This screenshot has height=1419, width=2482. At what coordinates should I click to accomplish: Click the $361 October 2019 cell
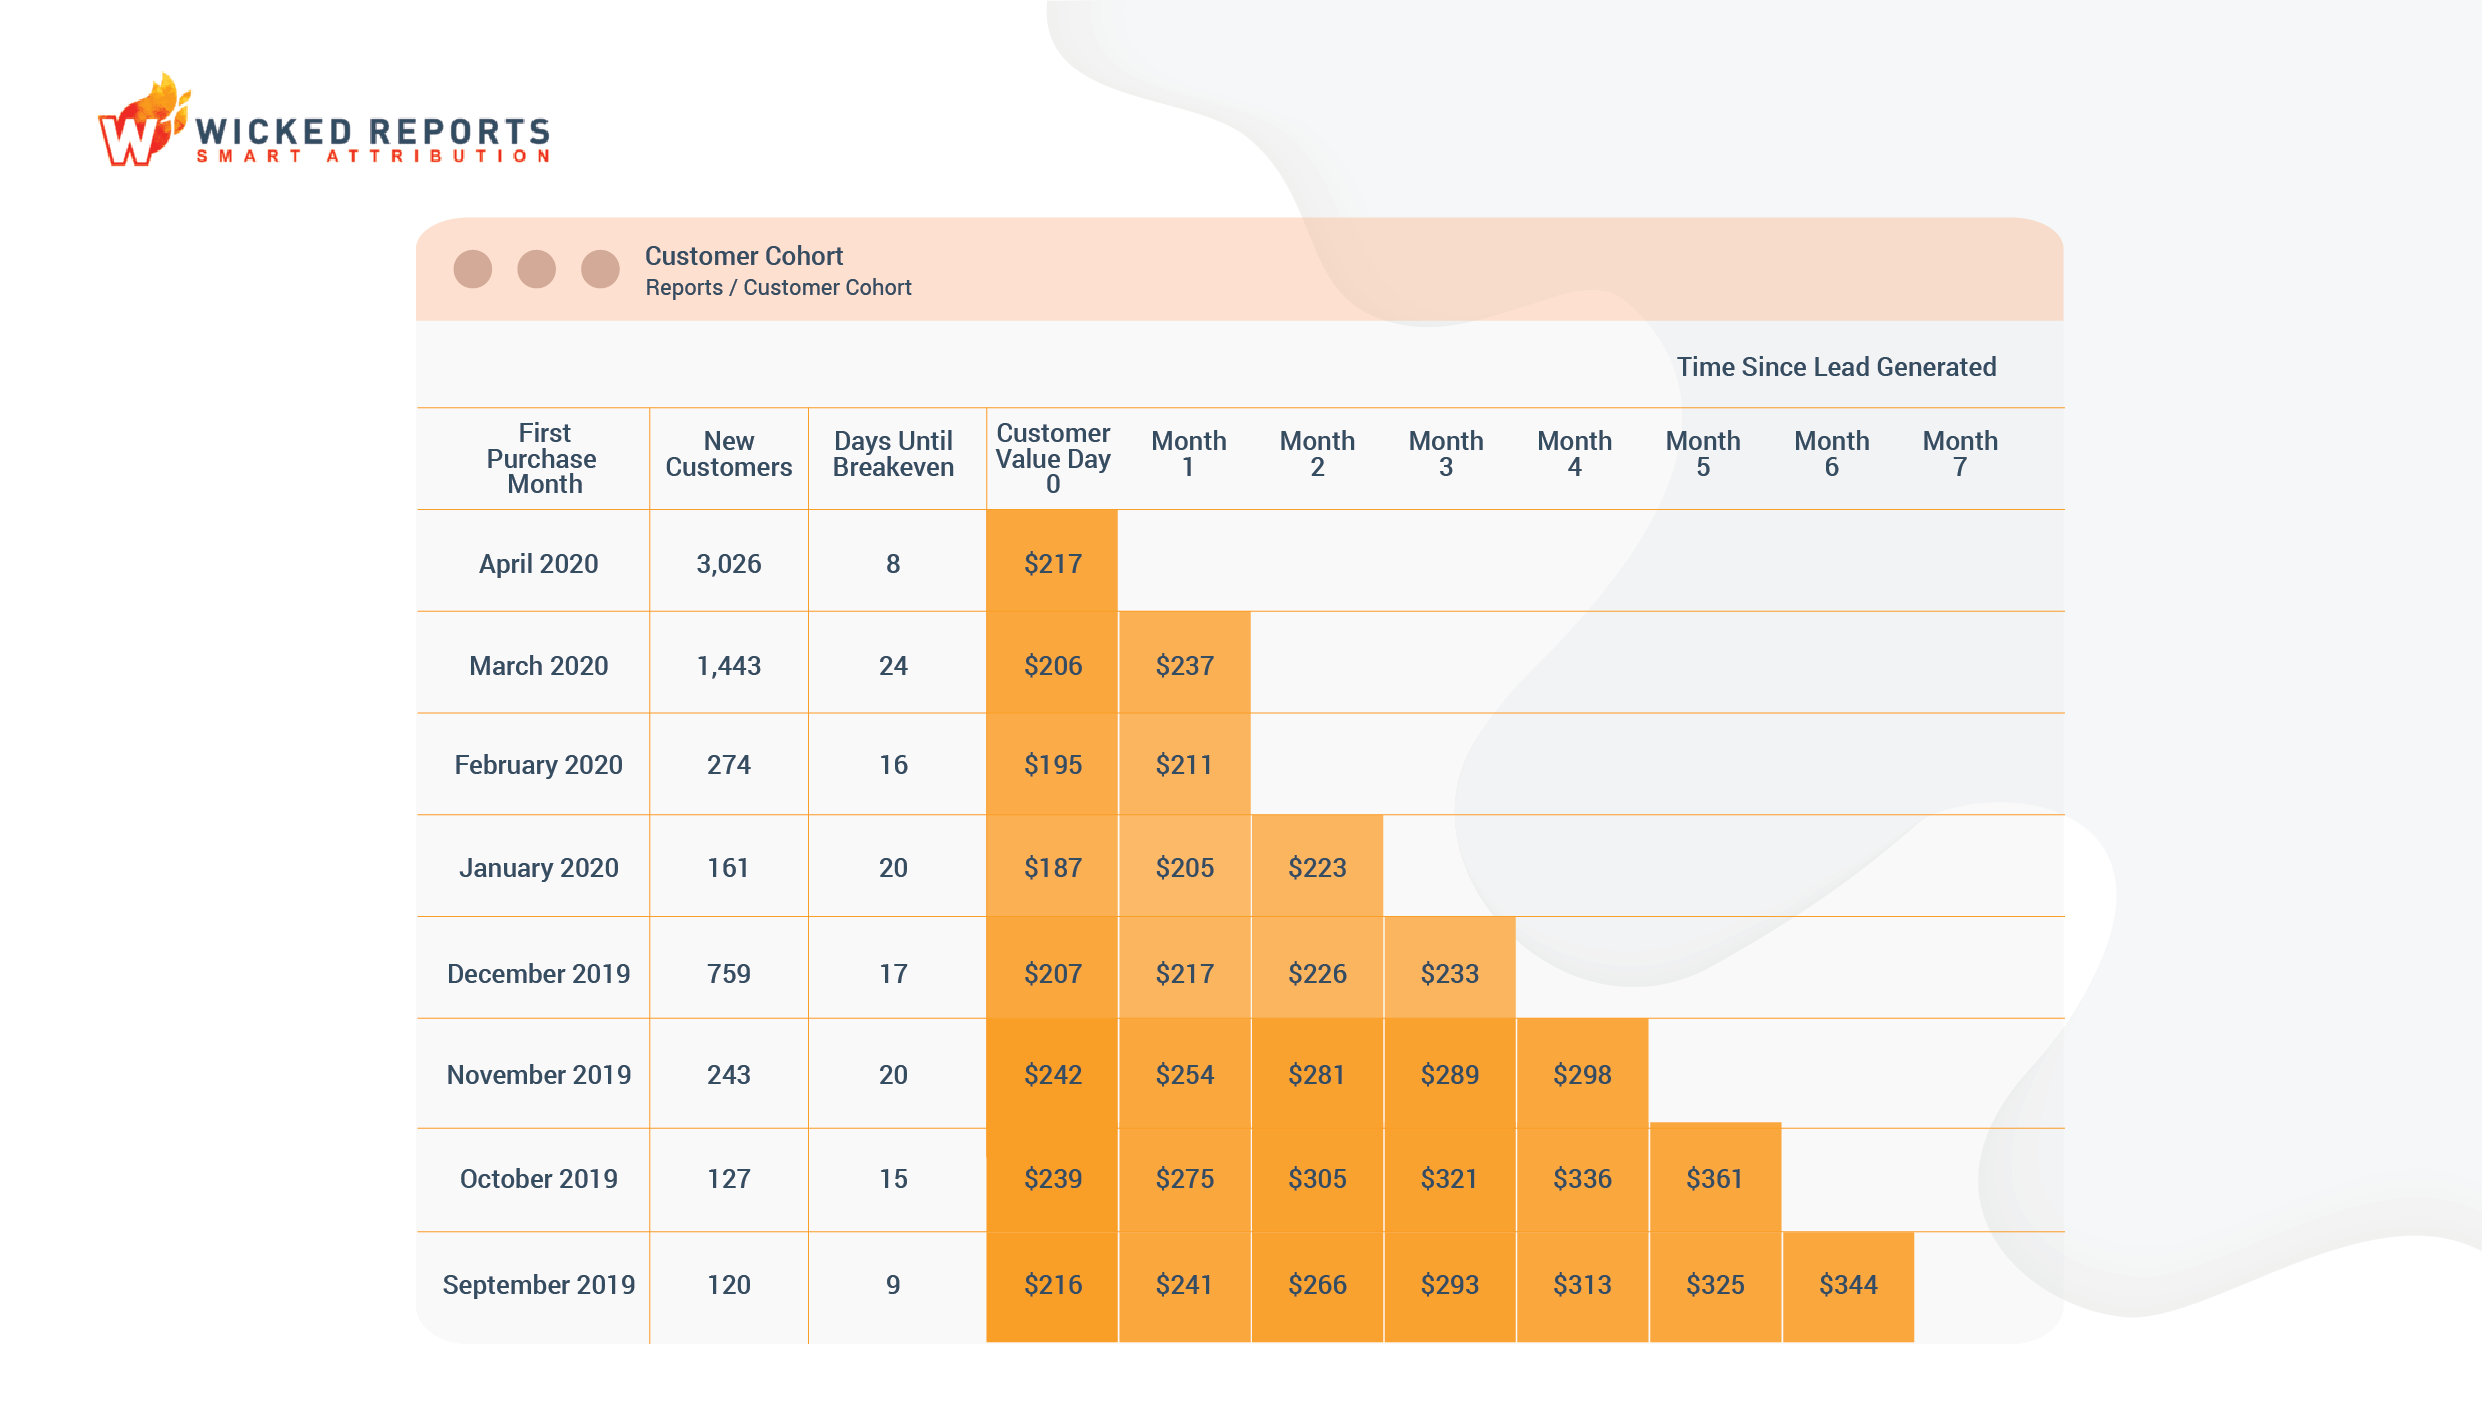[1714, 1179]
